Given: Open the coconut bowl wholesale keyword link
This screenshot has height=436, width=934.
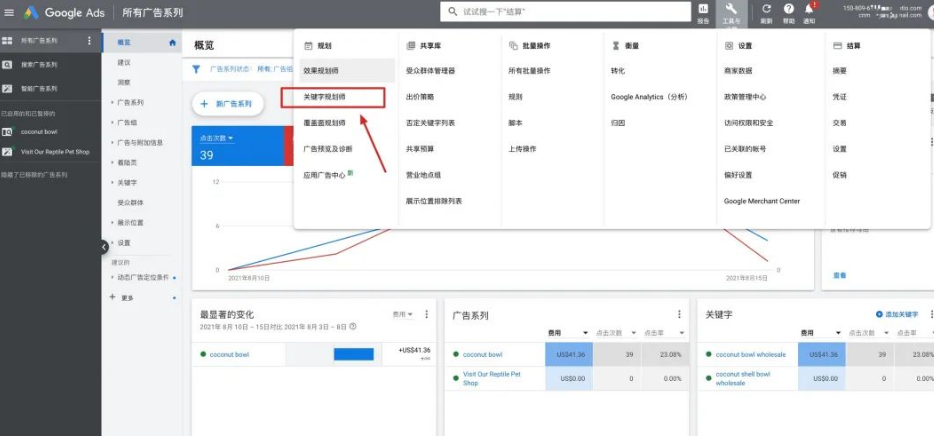Looking at the screenshot, I should click(x=750, y=354).
